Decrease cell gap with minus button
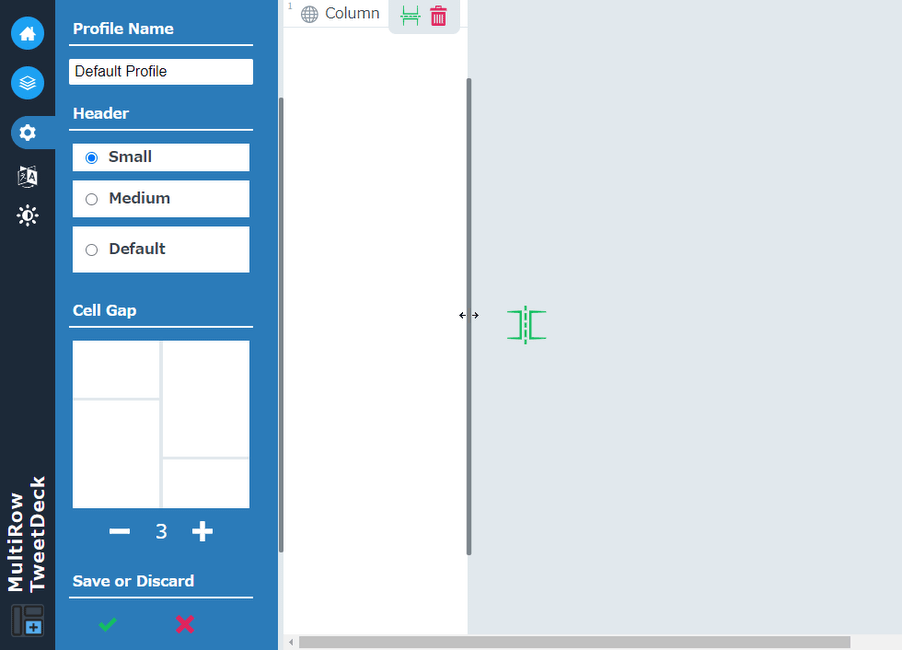Viewport: 902px width, 650px height. point(120,532)
